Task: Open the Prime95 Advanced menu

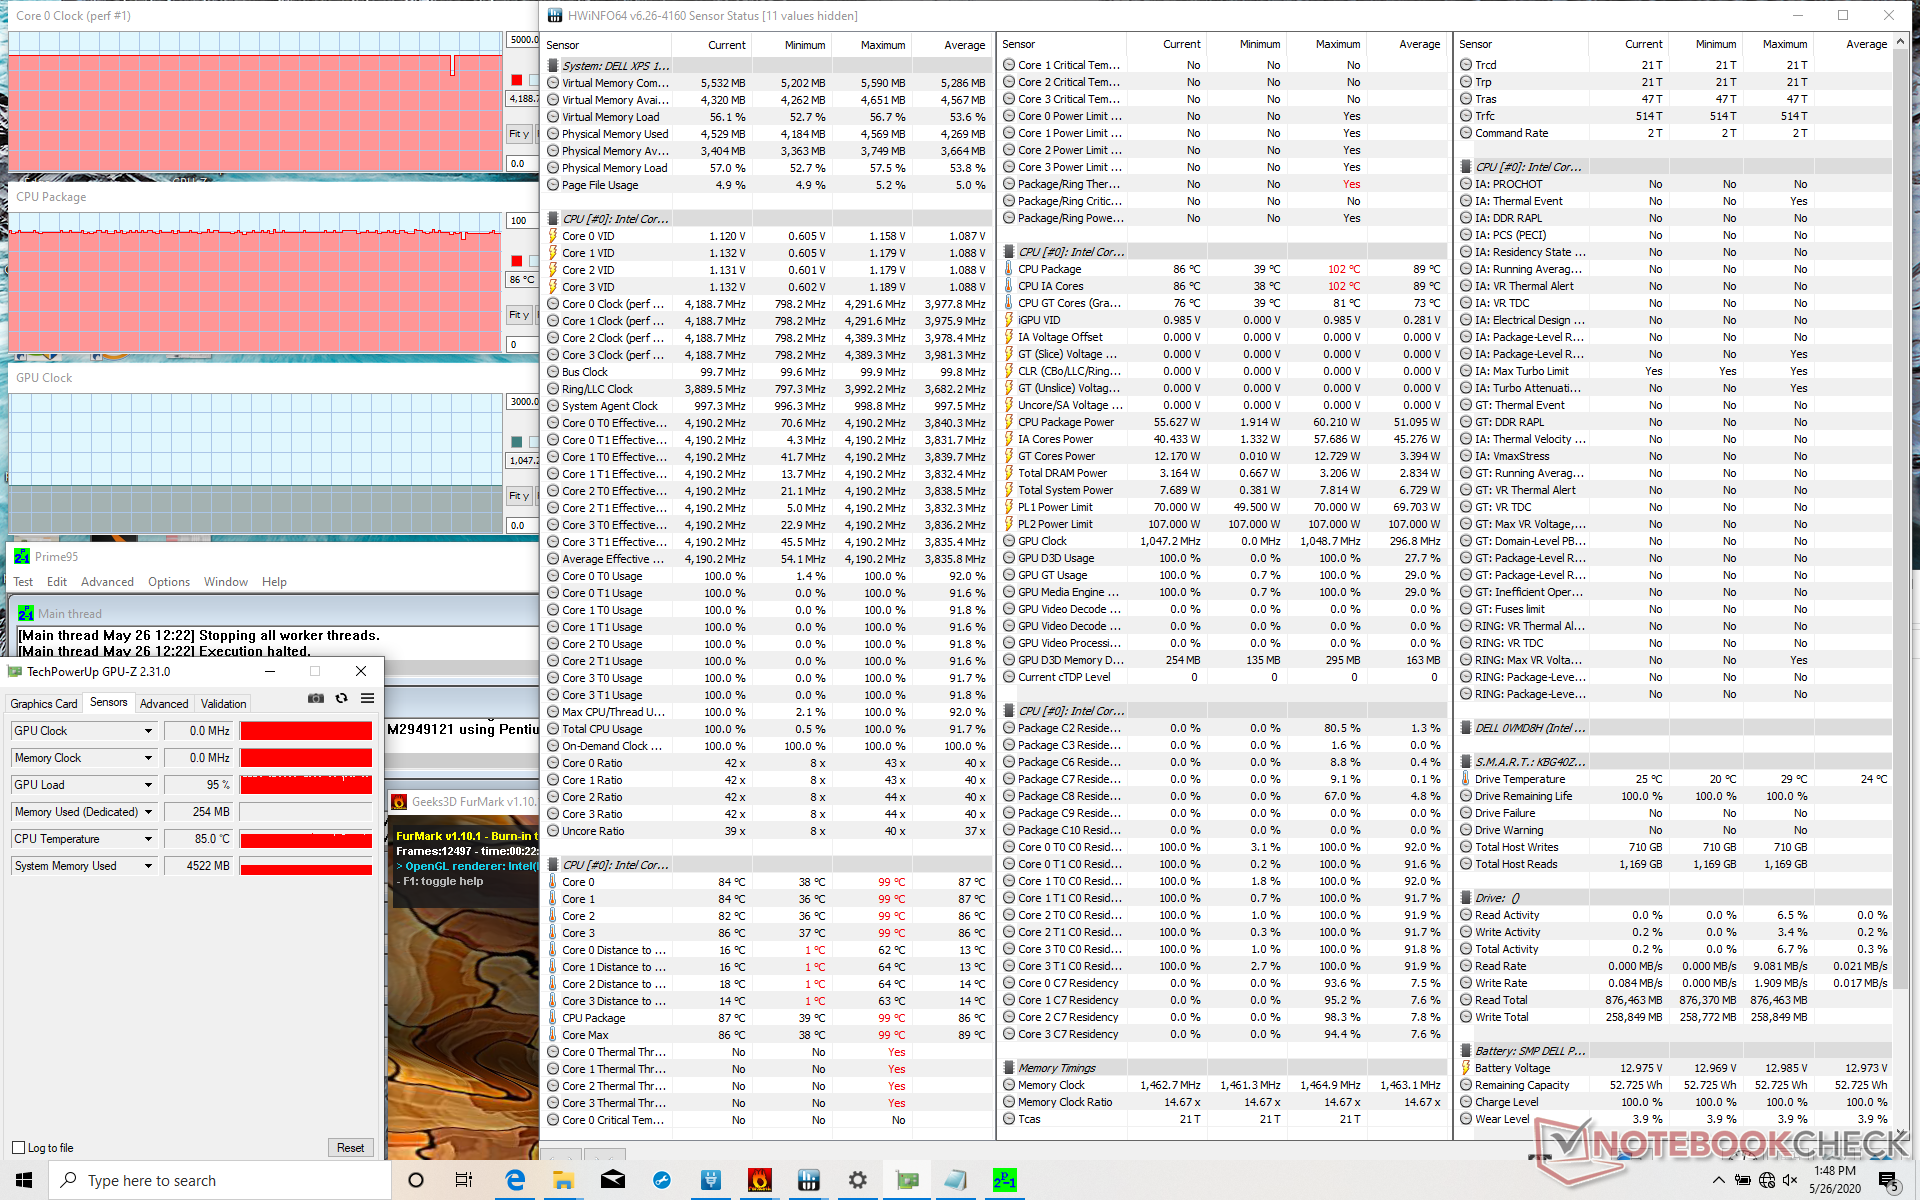Action: 107,582
